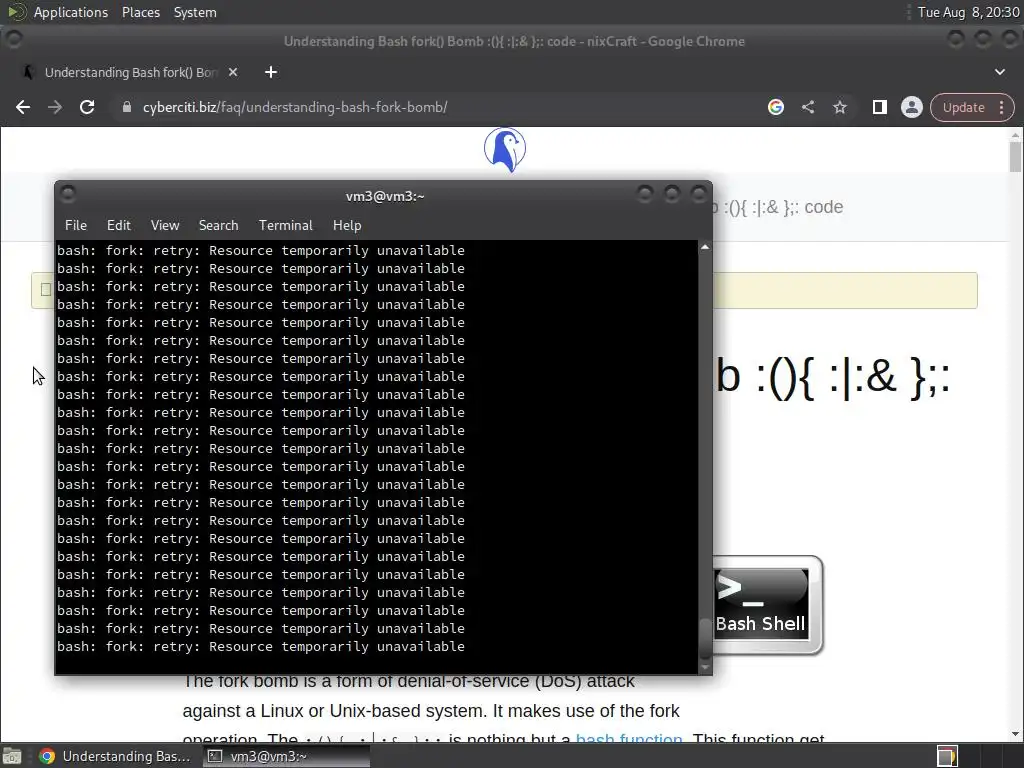The image size is (1024, 768).
Task: Toggle the Chrome side panel
Action: click(880, 107)
